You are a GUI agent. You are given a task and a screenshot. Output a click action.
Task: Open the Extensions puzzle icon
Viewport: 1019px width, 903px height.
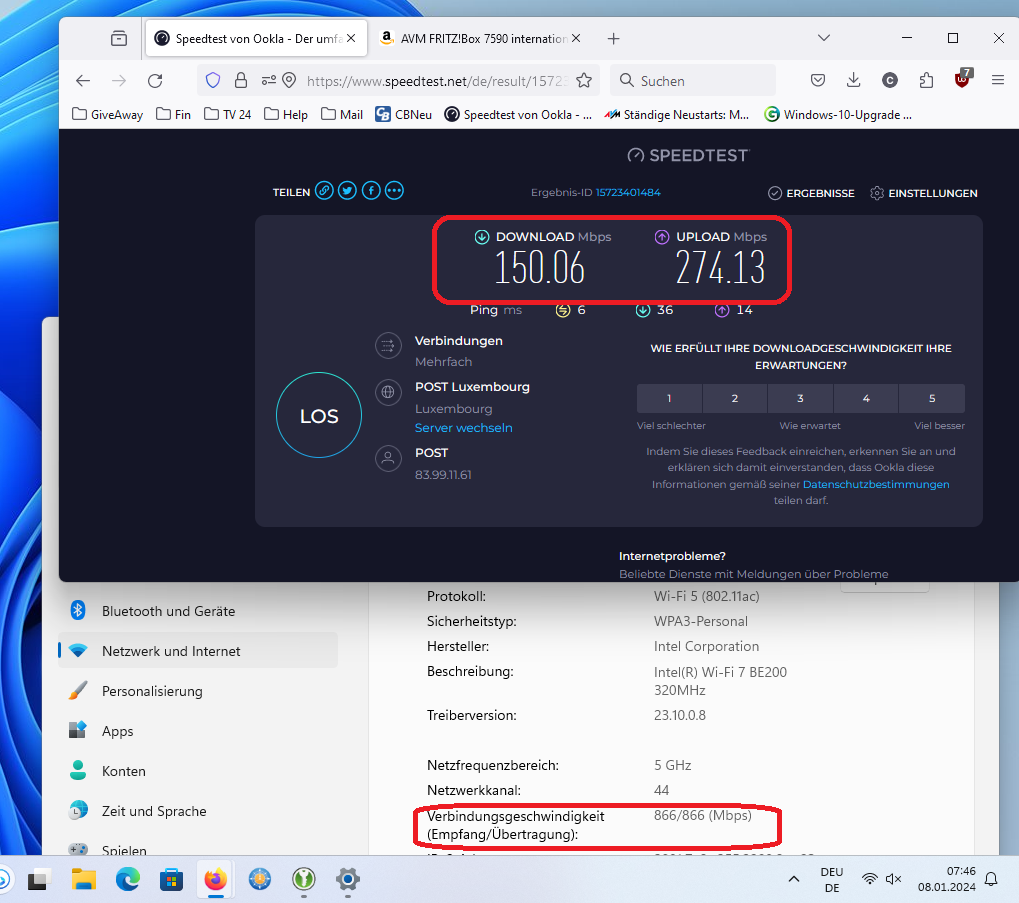(926, 81)
